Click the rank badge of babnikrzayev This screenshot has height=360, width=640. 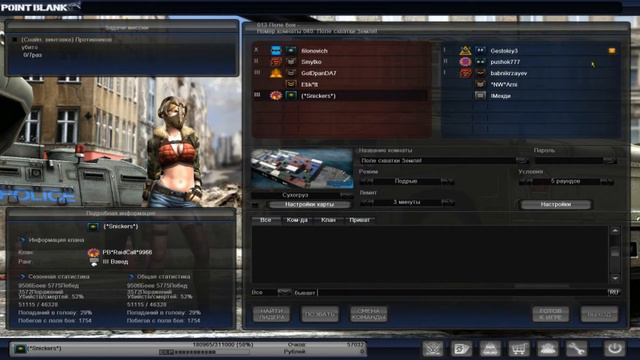pyautogui.click(x=480, y=73)
